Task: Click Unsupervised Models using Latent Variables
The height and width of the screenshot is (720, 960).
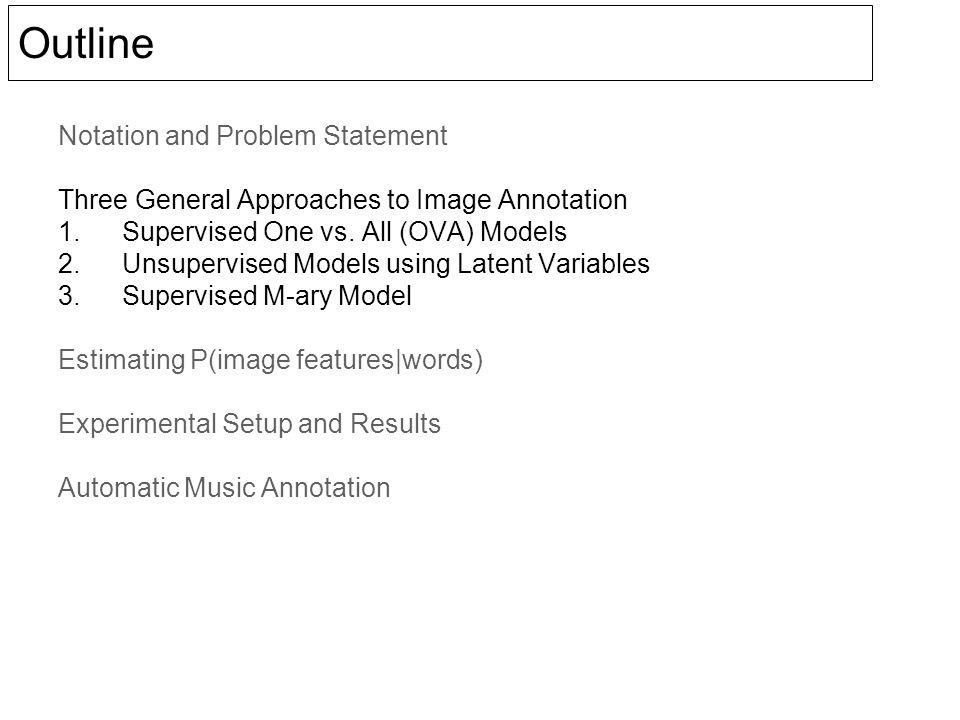Action: click(x=386, y=264)
